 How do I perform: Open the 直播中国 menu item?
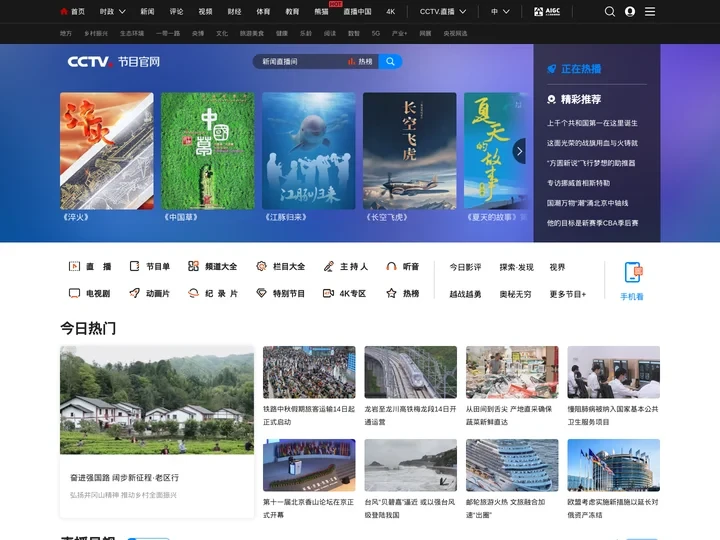357,11
